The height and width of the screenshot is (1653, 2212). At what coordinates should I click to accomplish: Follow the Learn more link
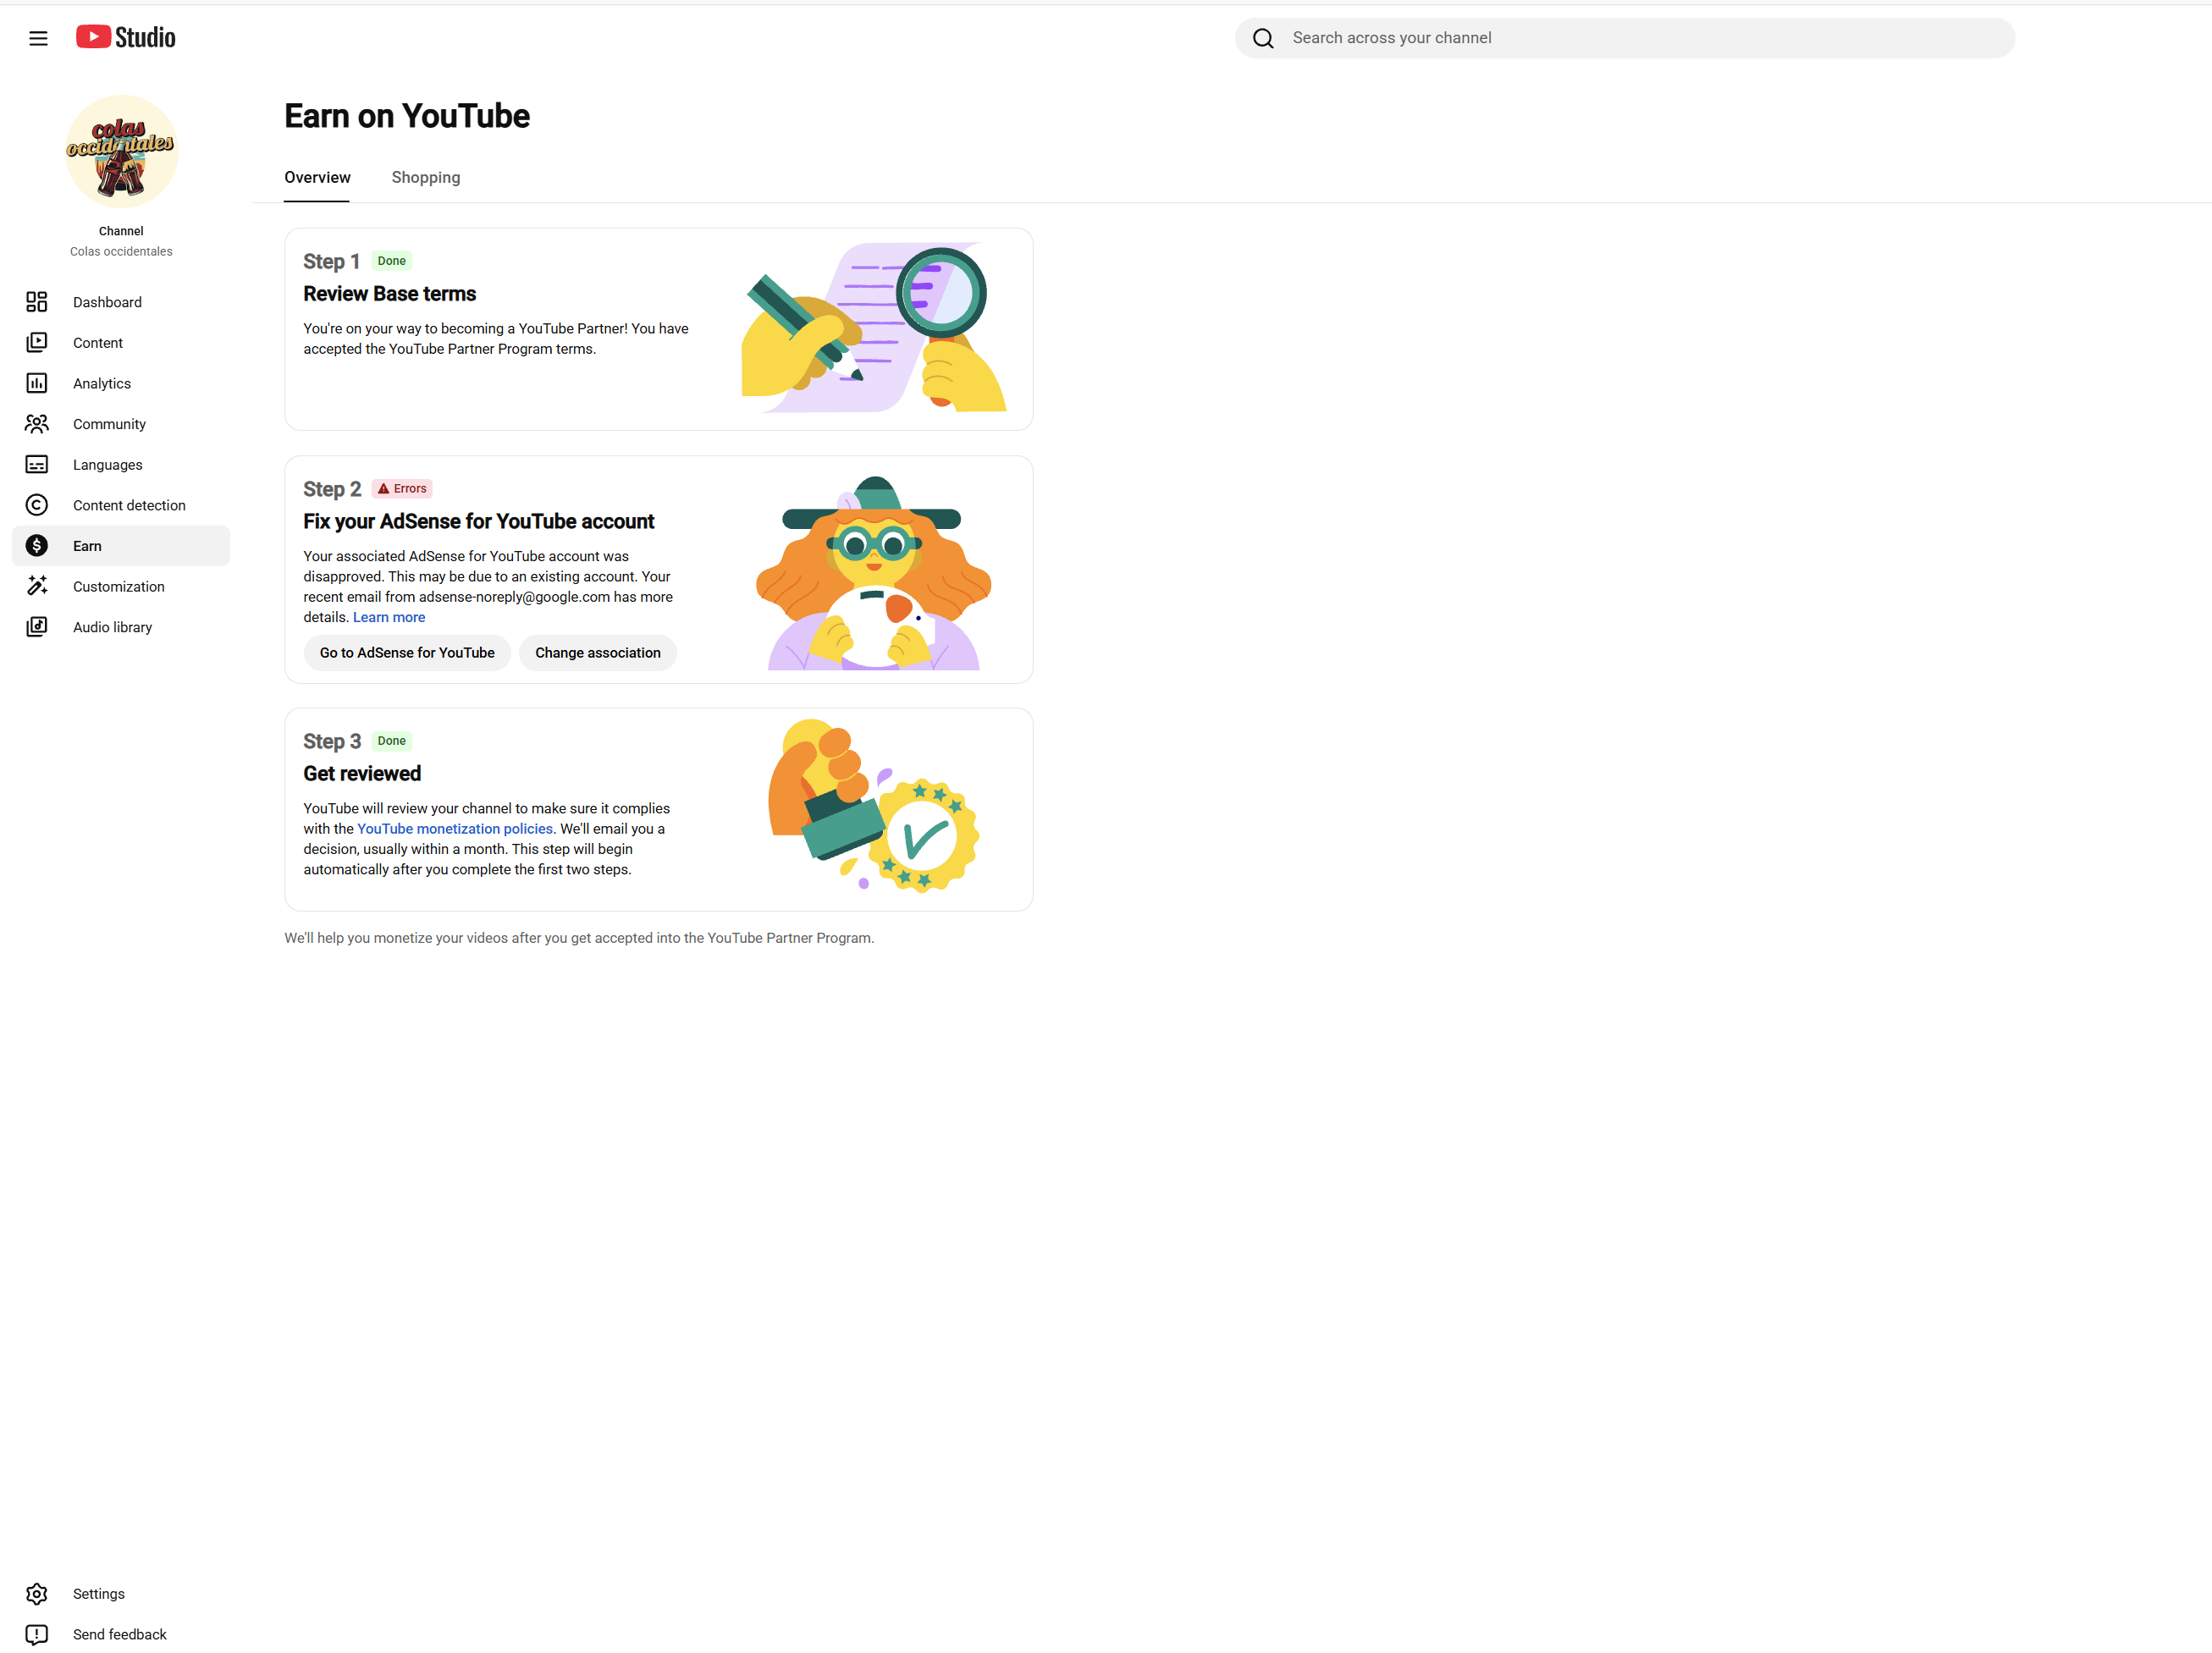click(389, 617)
